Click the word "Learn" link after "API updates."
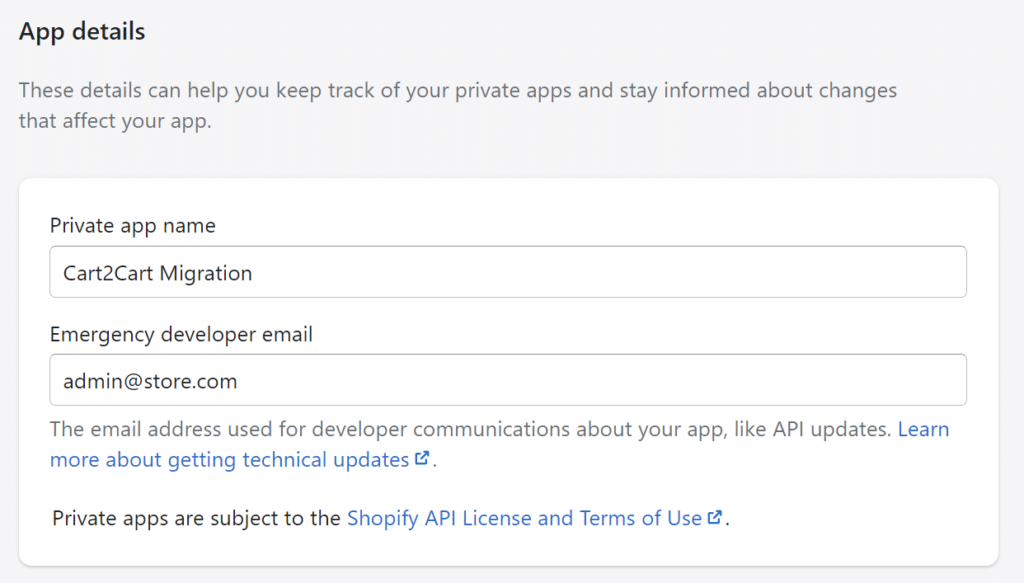Screen dimensions: 1024x583 923,429
